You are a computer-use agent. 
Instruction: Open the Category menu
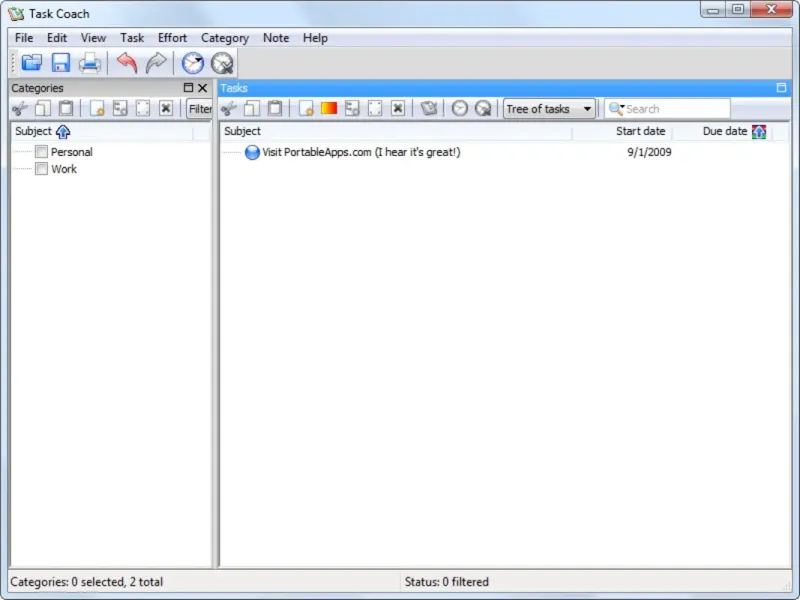pos(225,38)
